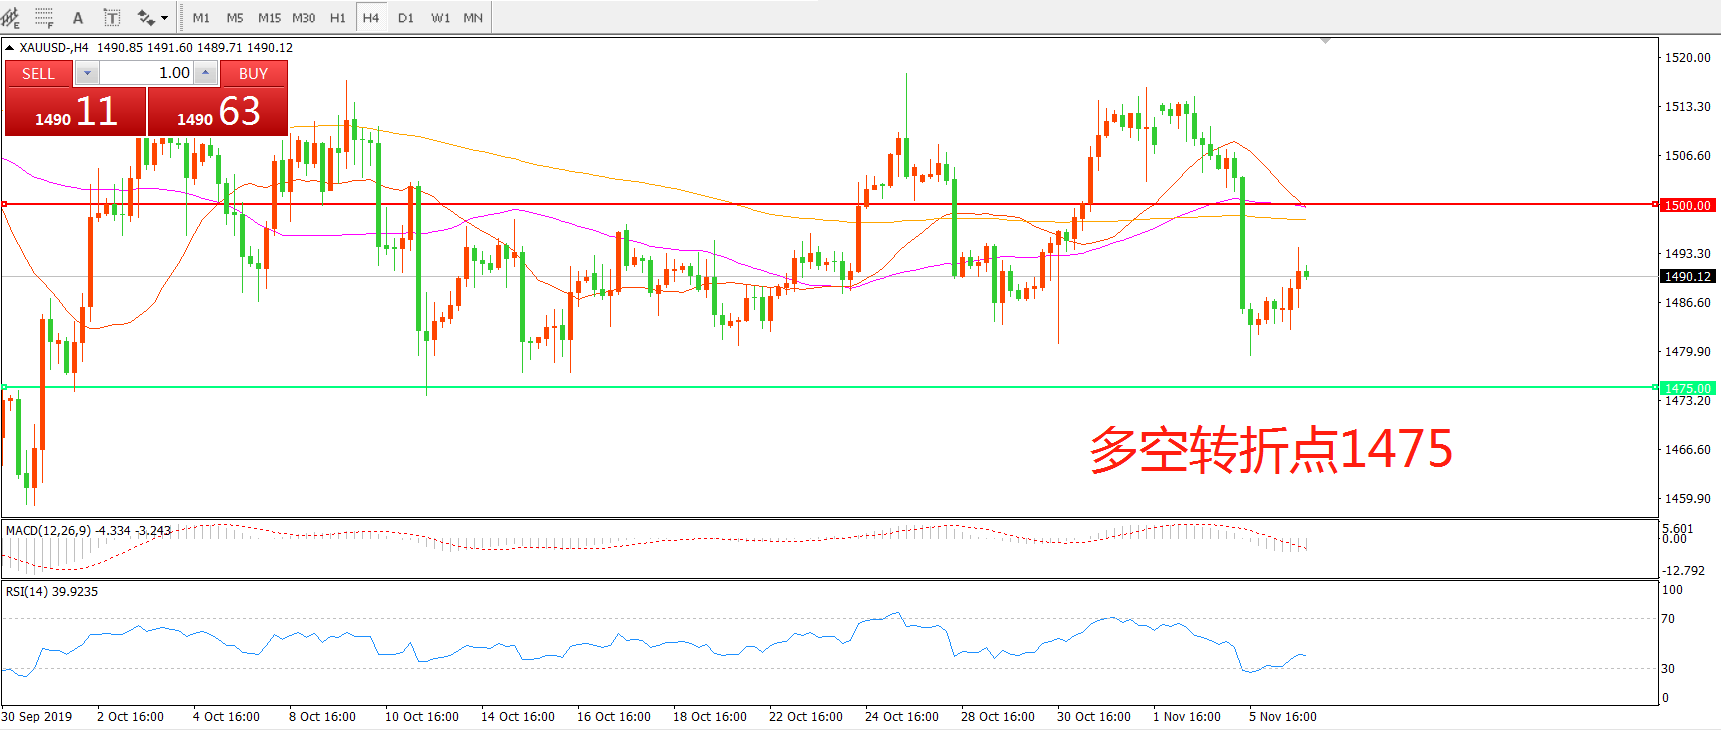Switch chart to M1 timeframe

201,18
